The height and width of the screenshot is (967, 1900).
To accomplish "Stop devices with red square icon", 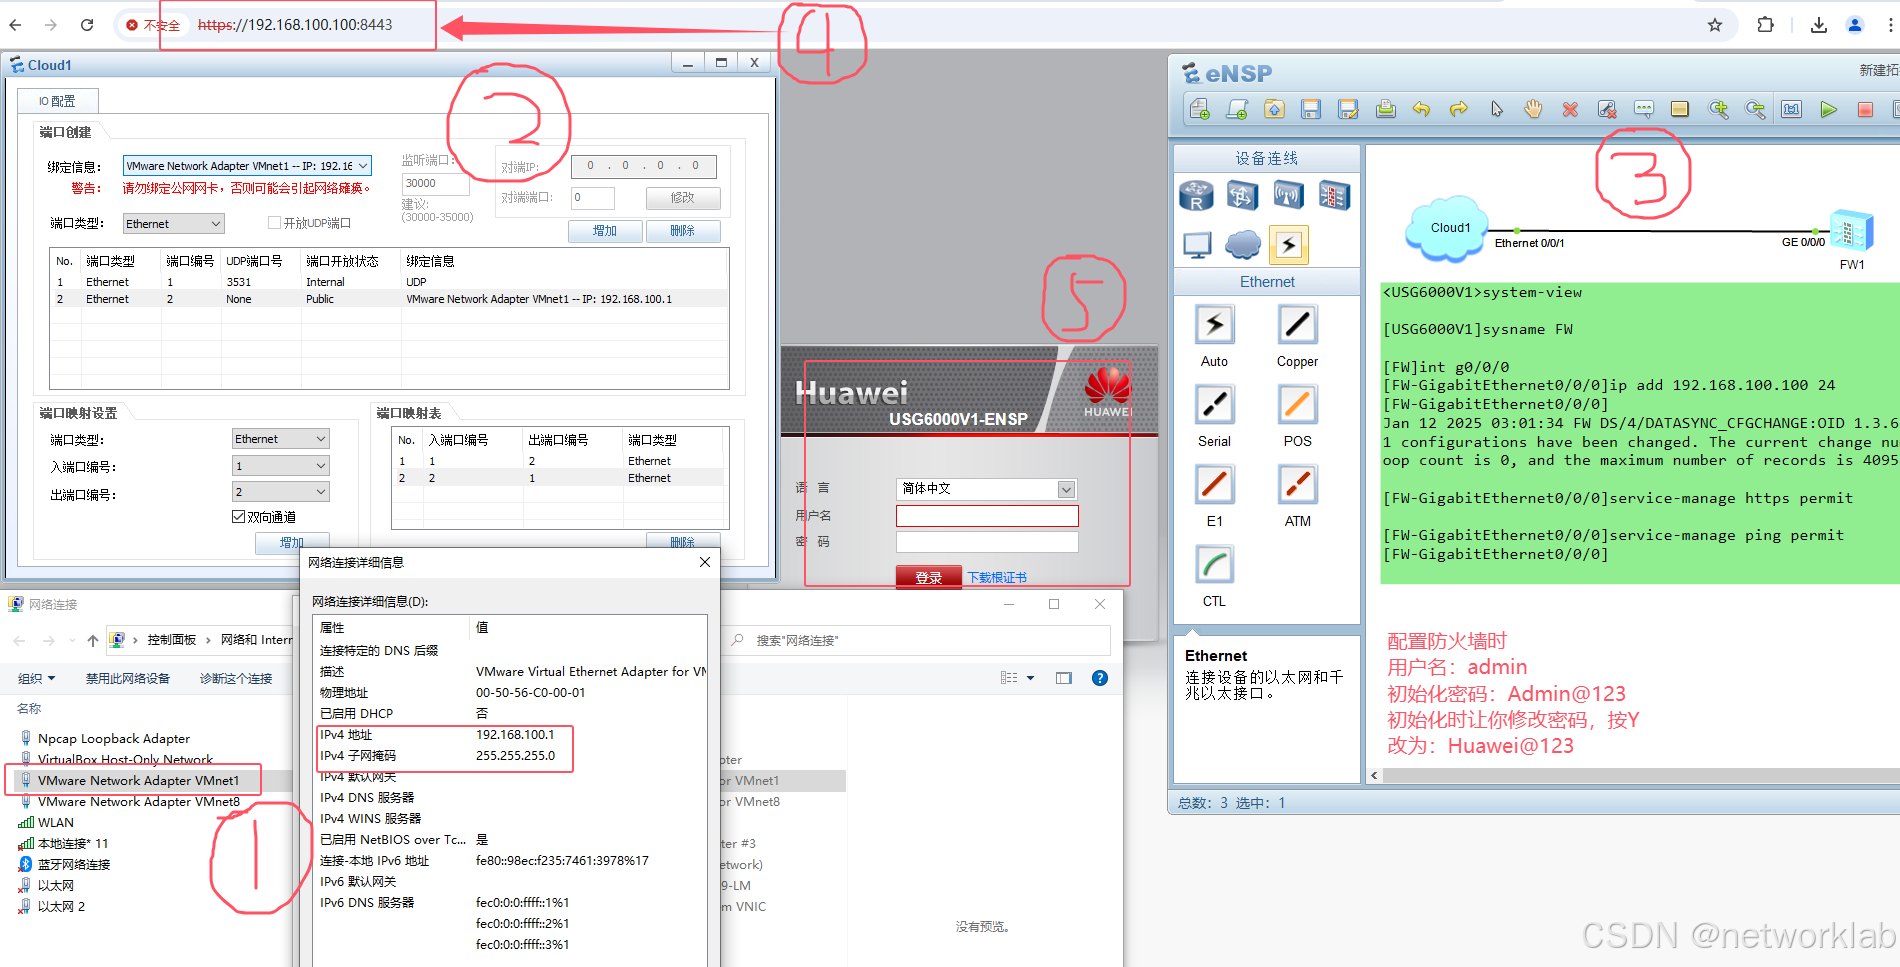I will click(1865, 109).
